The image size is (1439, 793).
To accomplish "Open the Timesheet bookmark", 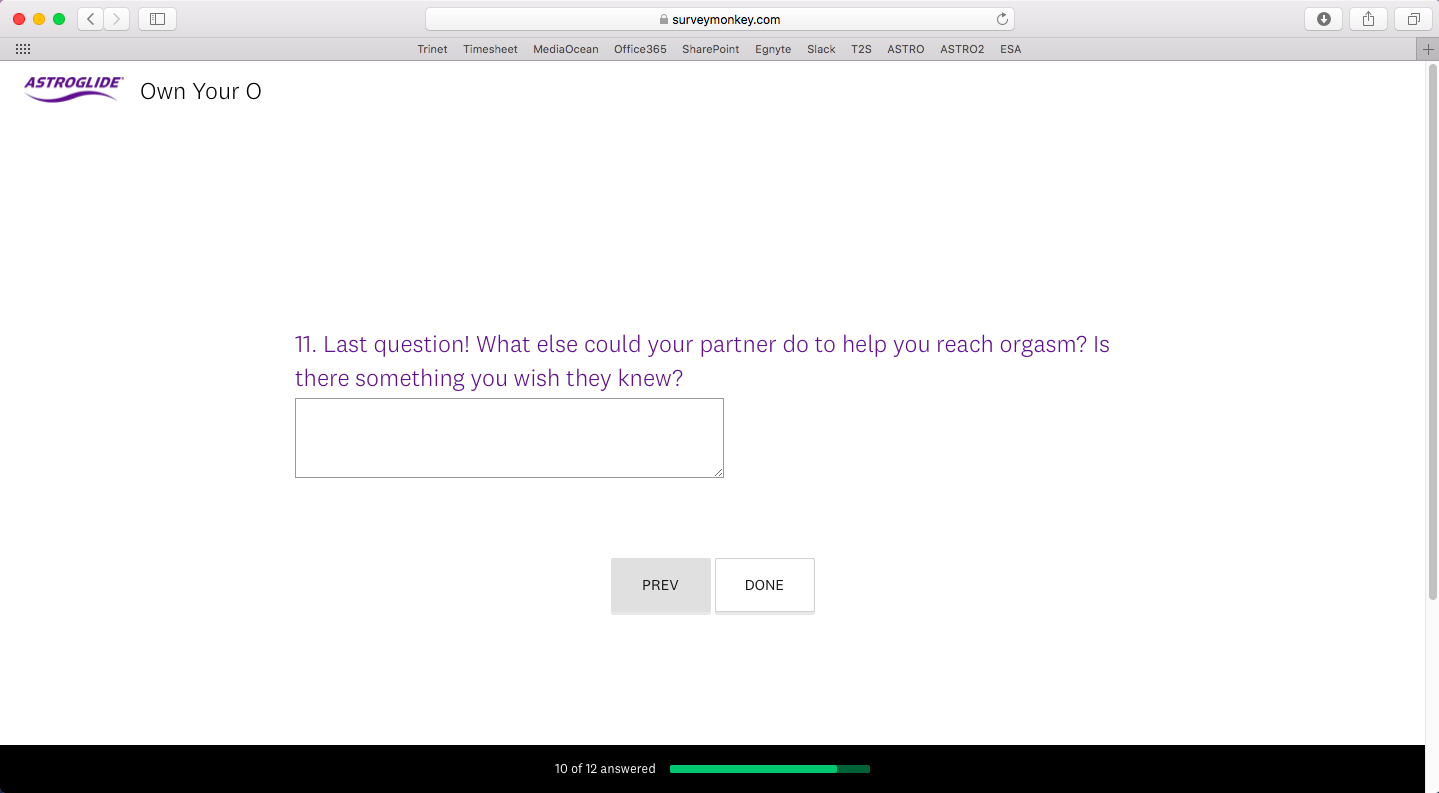I will [490, 49].
